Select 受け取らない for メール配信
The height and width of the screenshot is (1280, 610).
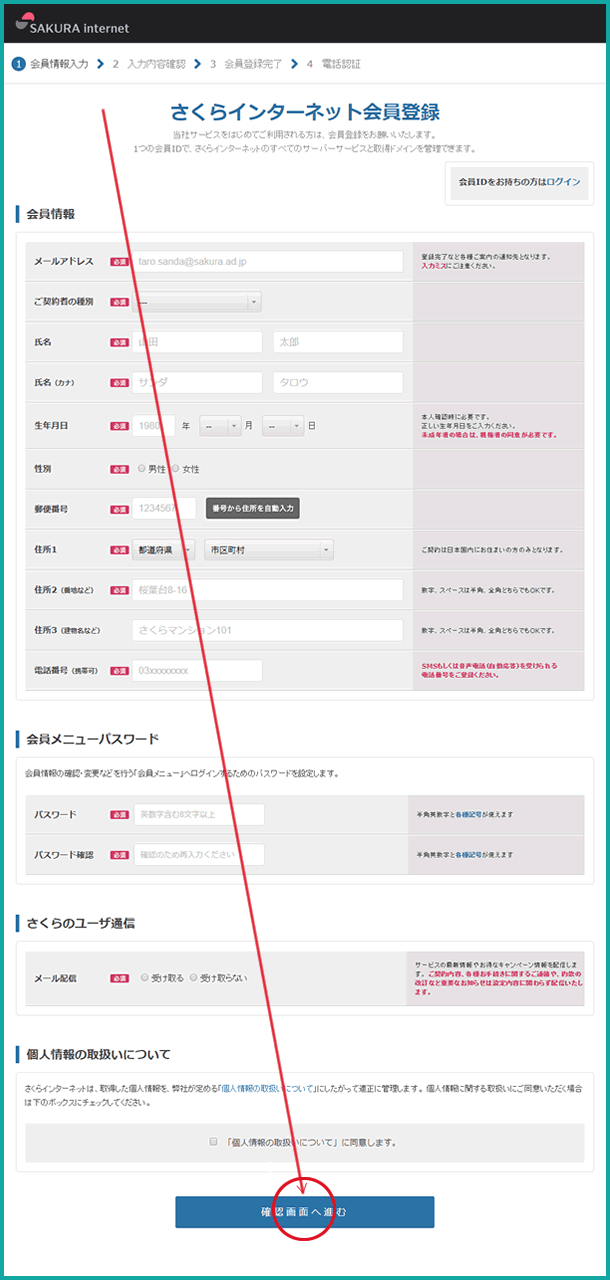pyautogui.click(x=194, y=978)
